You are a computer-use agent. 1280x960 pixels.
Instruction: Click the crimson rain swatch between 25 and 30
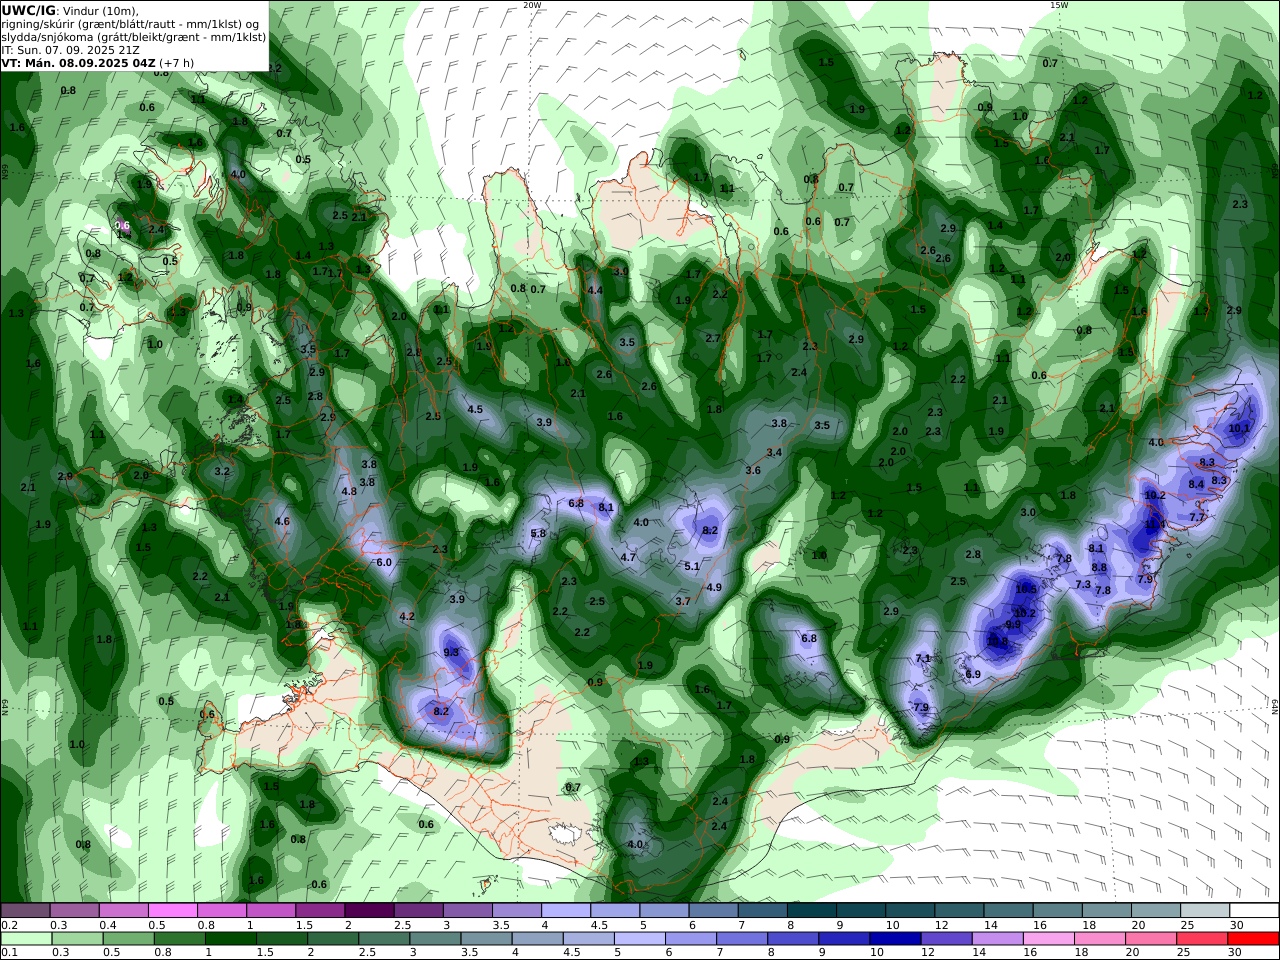coord(1202,939)
